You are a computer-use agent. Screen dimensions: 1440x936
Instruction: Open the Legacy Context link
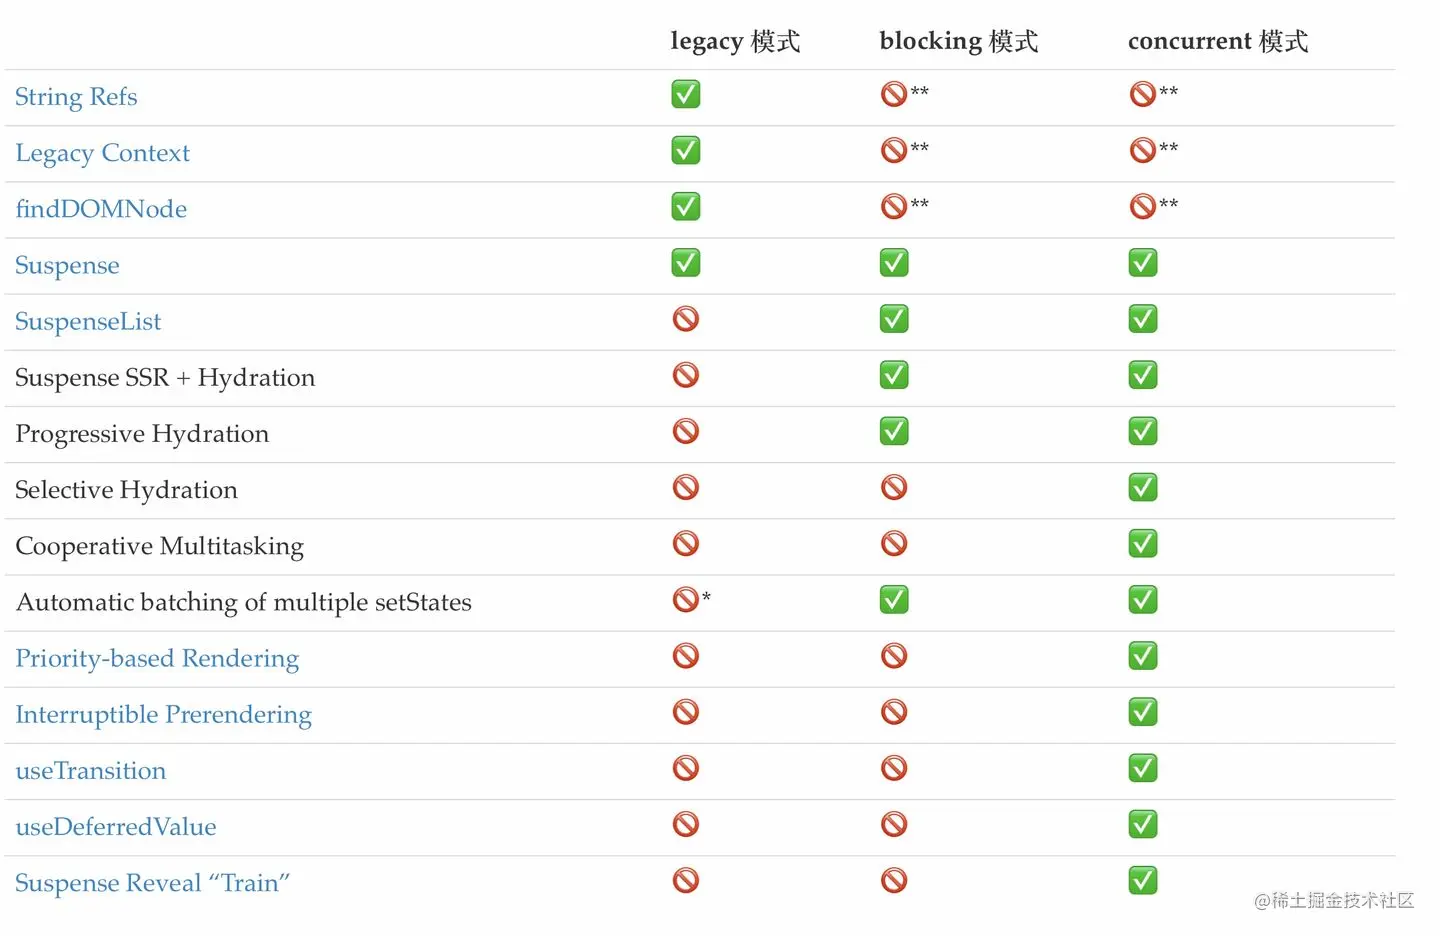pos(102,153)
